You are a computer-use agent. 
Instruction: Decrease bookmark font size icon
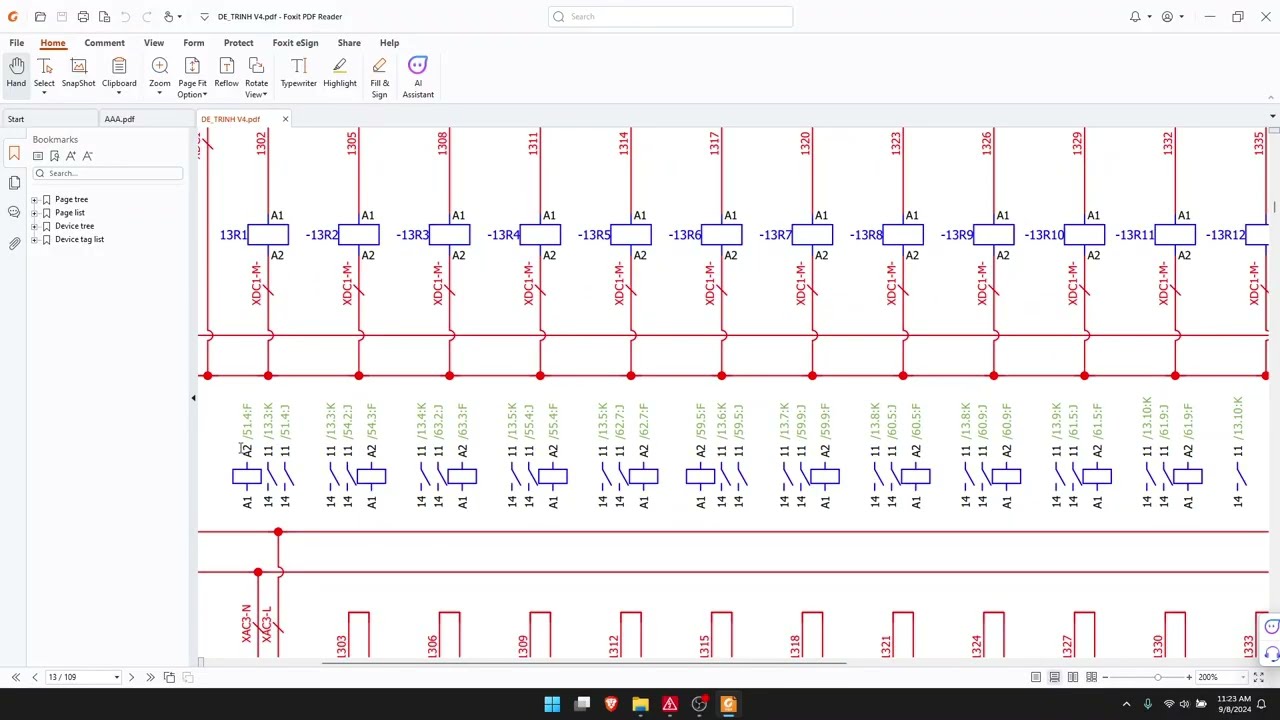[x=88, y=156]
